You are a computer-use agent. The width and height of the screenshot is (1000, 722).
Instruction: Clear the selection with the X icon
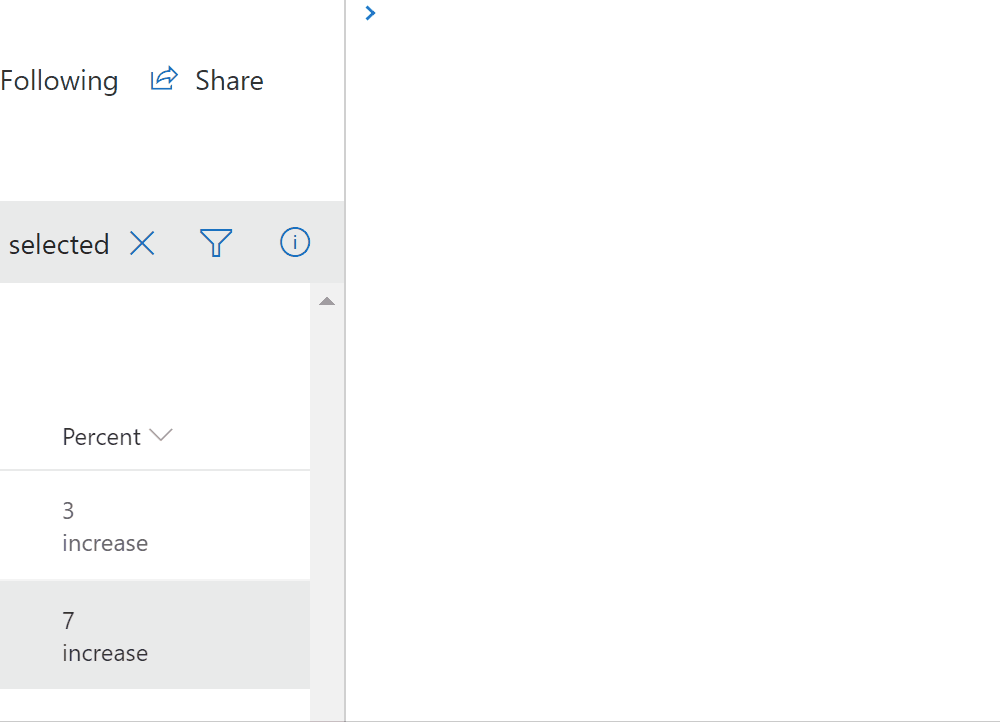click(142, 243)
